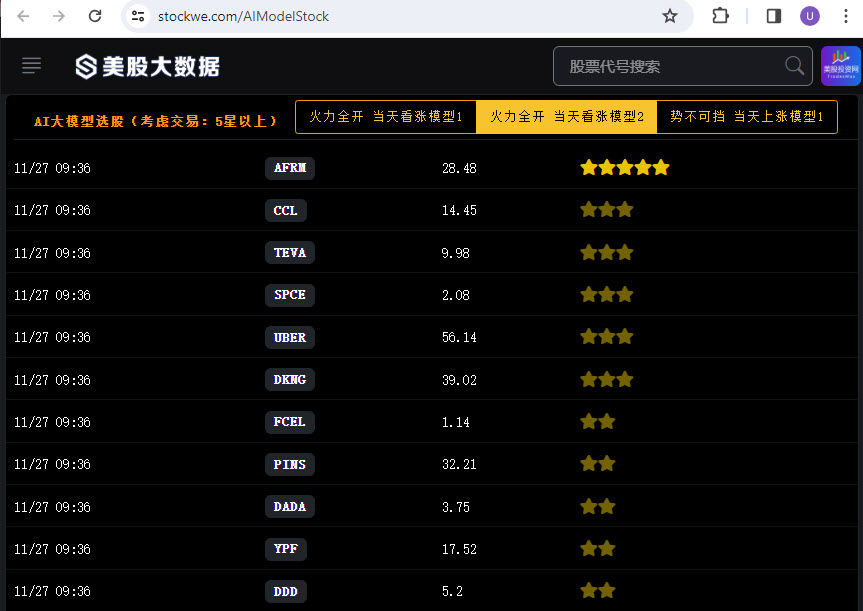Click the YPF price 17.52

(459, 549)
